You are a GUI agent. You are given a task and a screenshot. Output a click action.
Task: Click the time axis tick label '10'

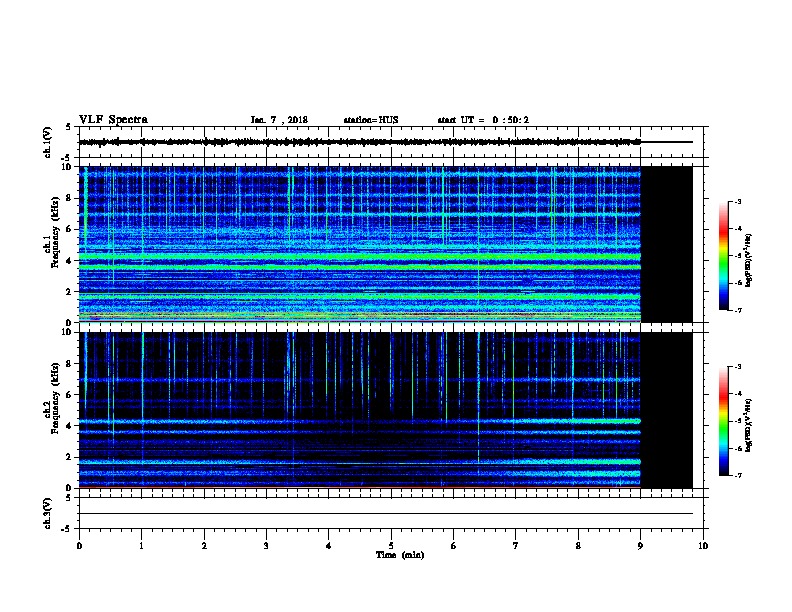[x=703, y=546]
